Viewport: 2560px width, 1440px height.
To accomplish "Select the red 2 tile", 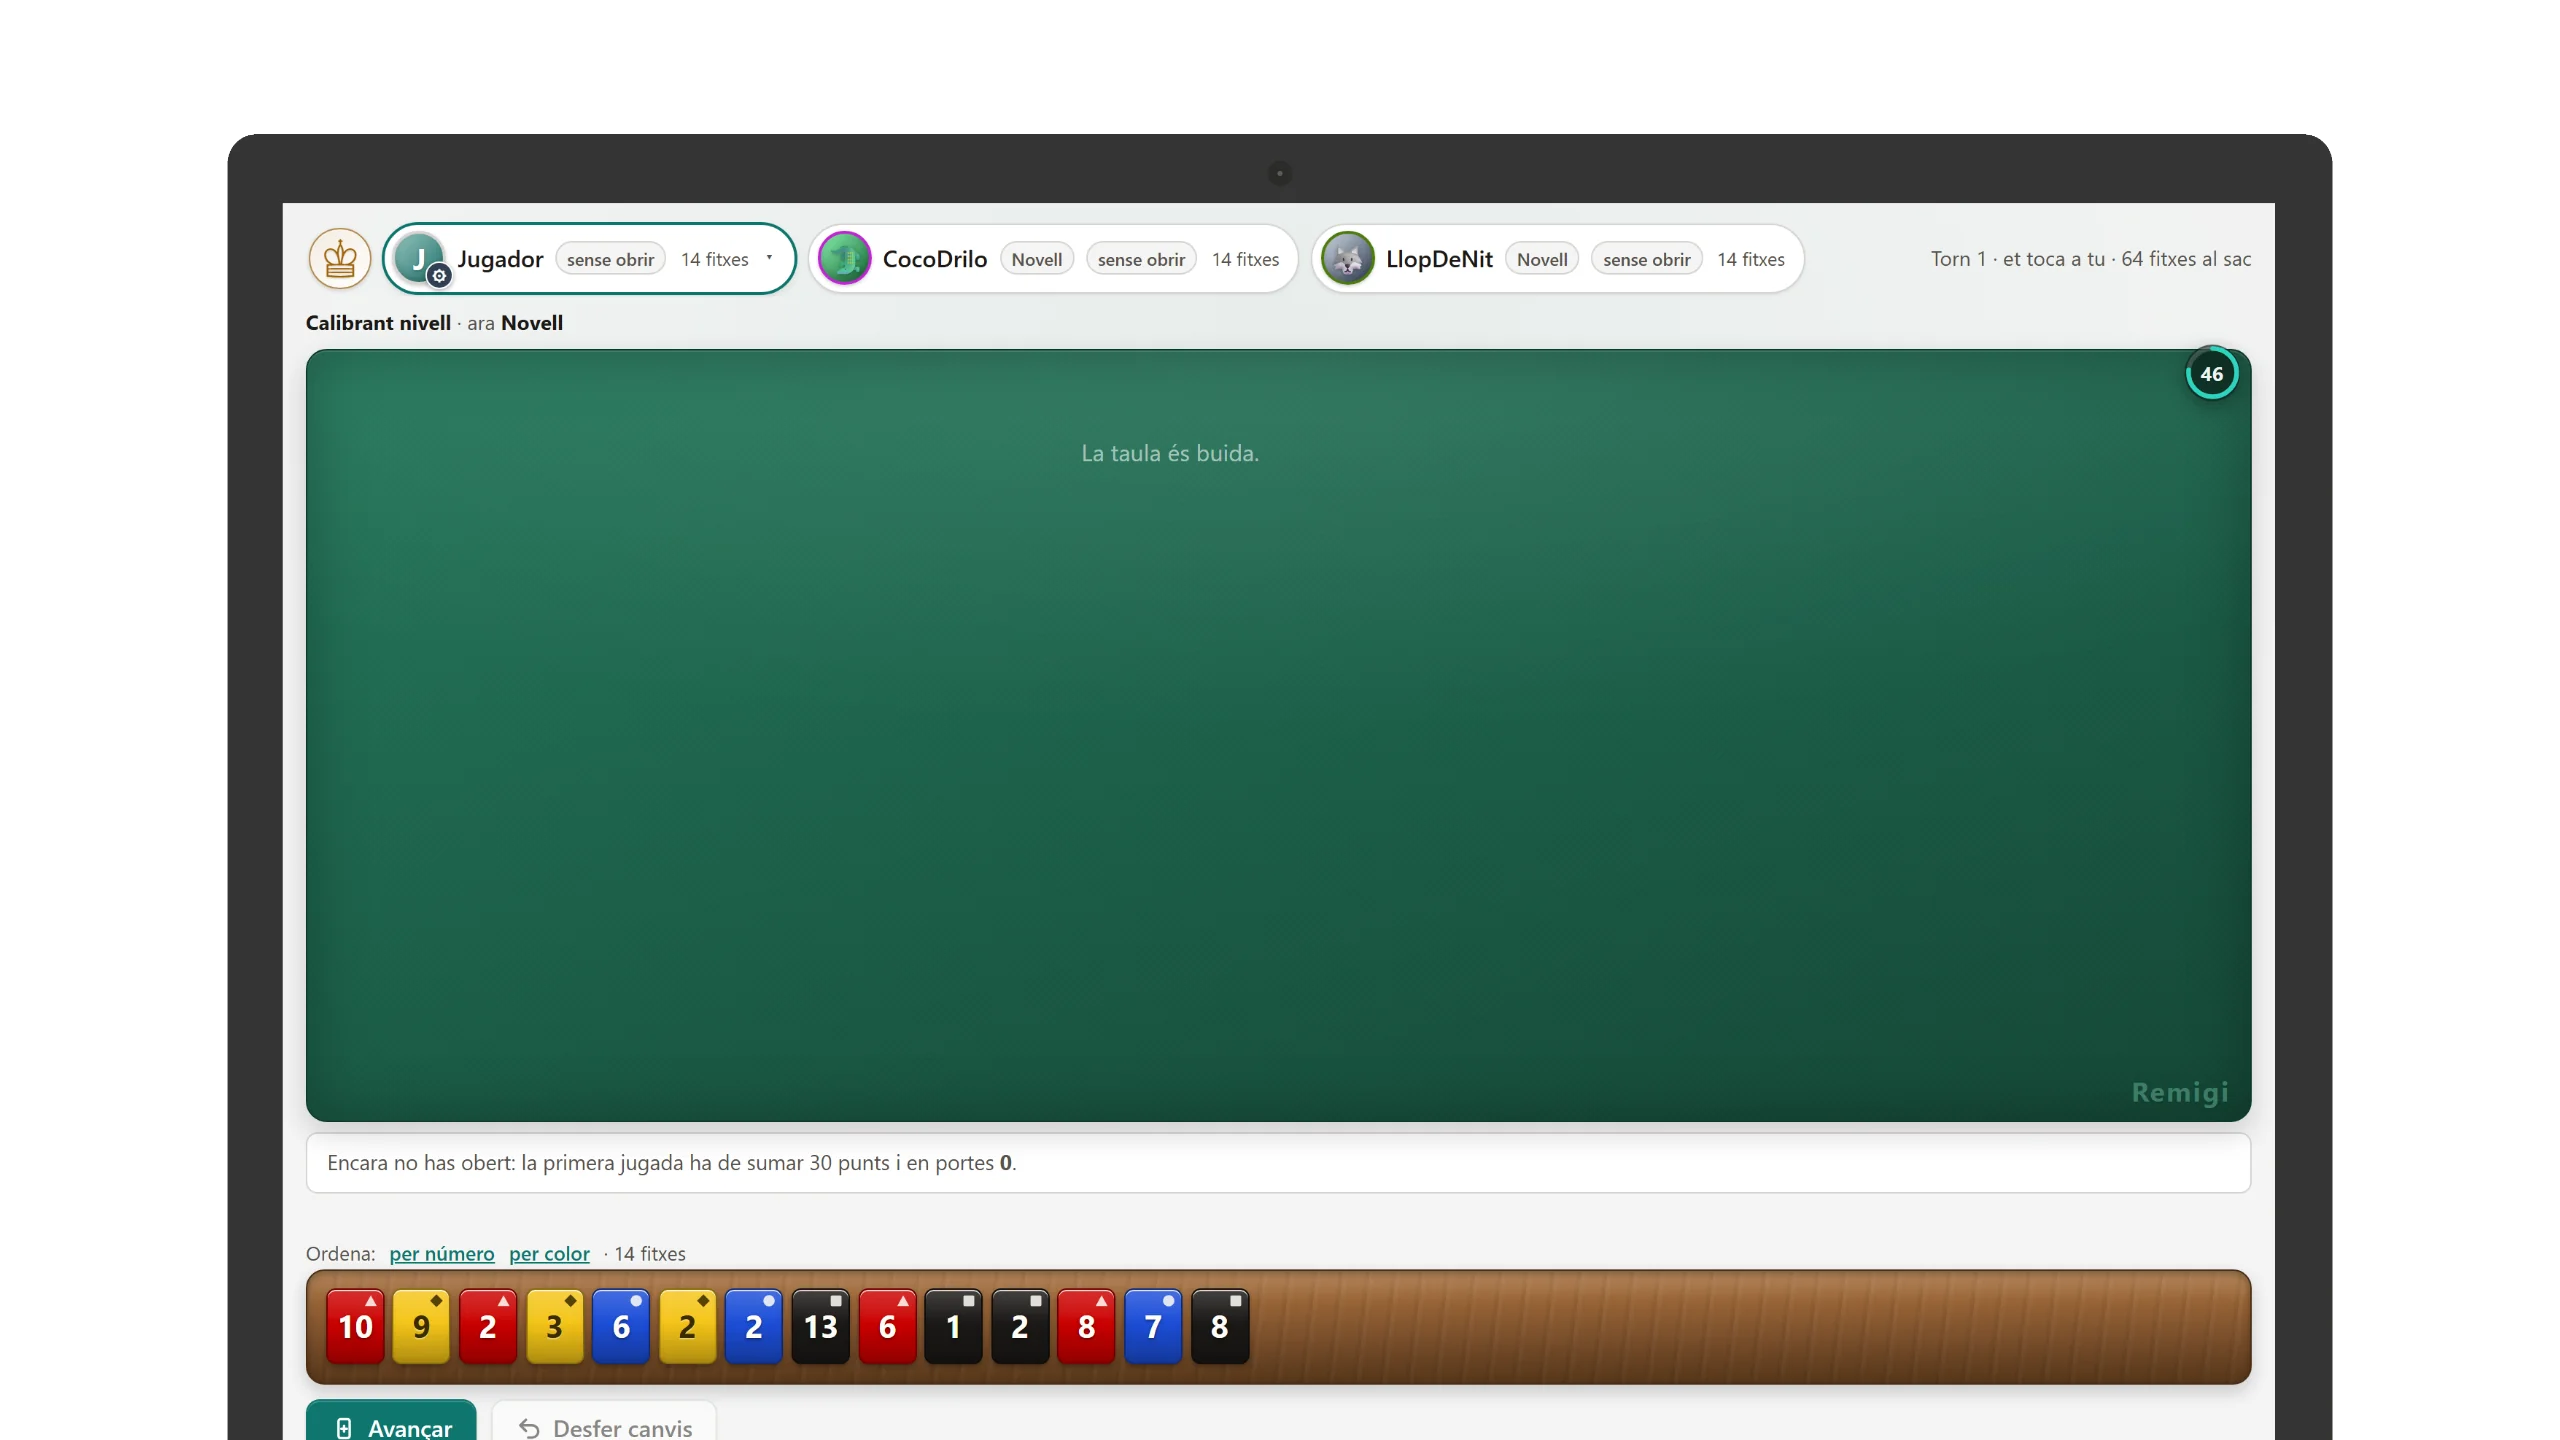I will [x=488, y=1326].
